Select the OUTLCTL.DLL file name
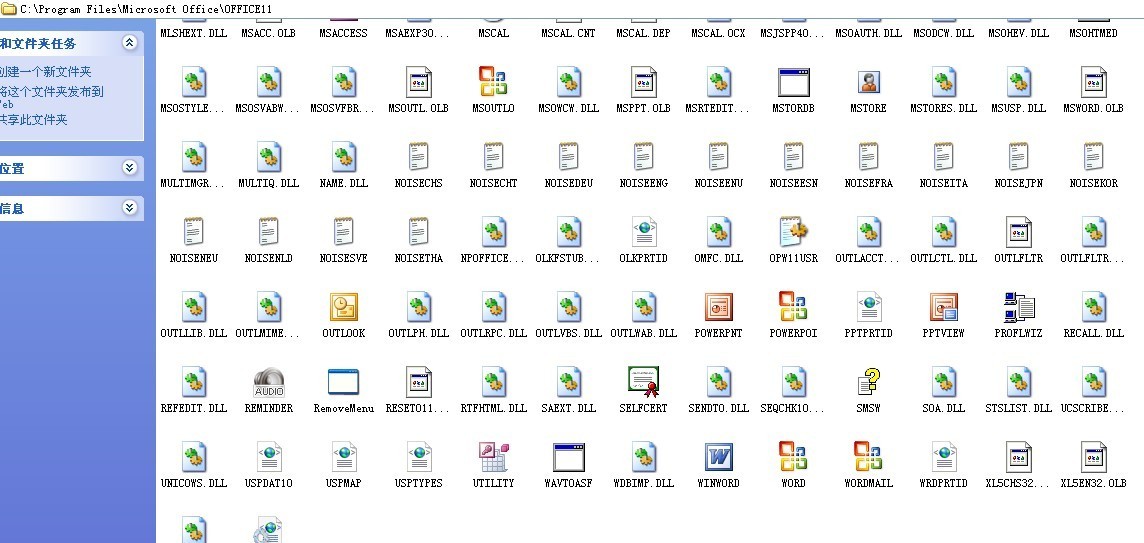This screenshot has height=543, width=1144. (943, 258)
